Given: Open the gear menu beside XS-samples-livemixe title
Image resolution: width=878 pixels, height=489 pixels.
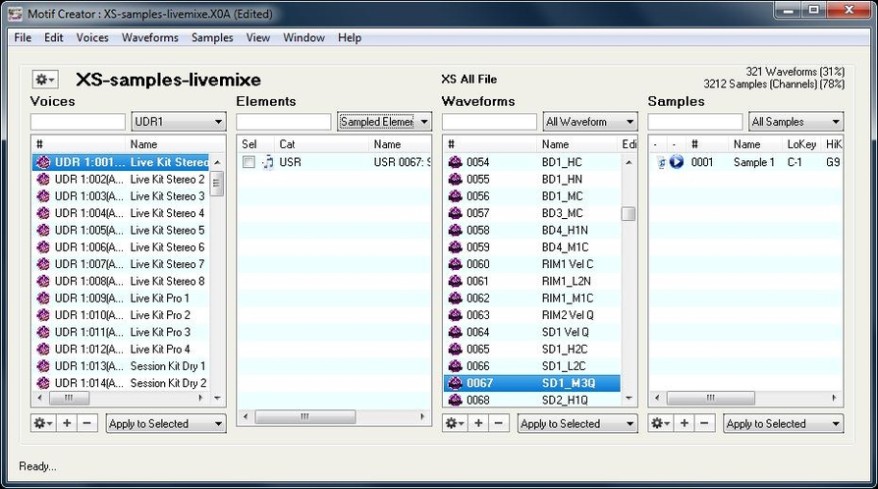Looking at the screenshot, I should tap(45, 80).
